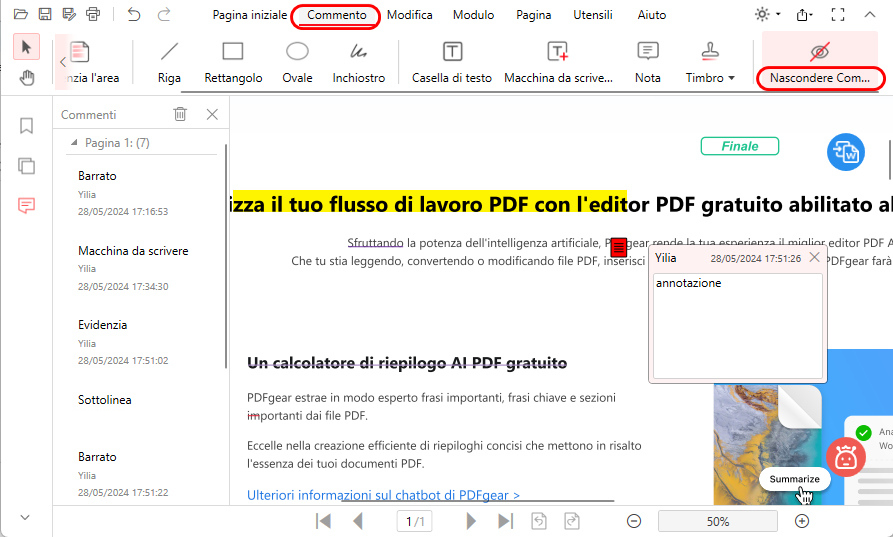
Task: Open the page thumbnails sidebar panel
Action: click(26, 166)
